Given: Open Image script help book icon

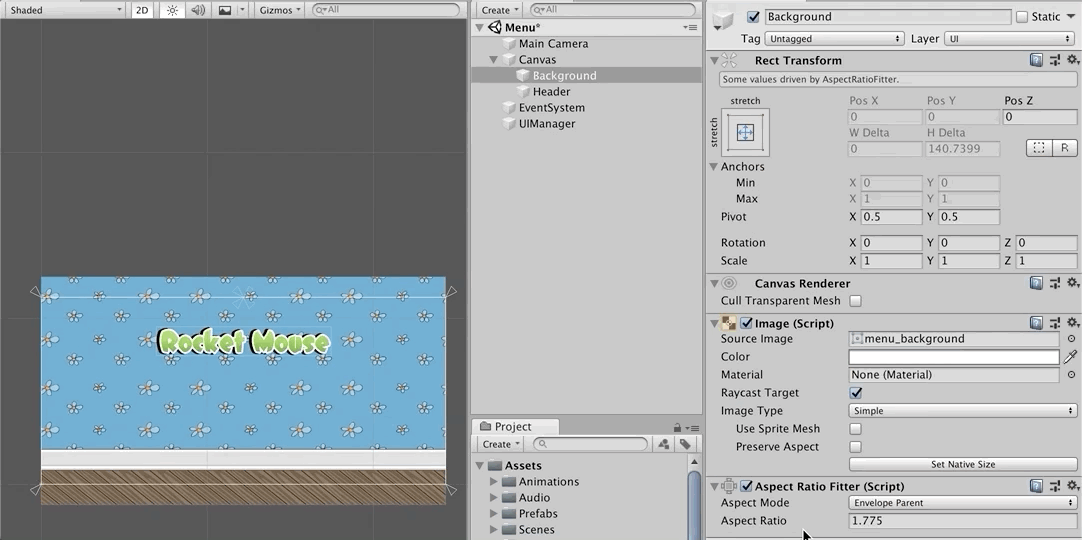Looking at the screenshot, I should click(1036, 323).
